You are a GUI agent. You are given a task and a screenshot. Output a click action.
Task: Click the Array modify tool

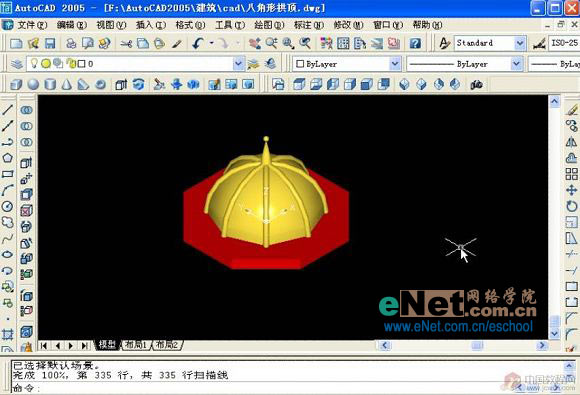tap(571, 174)
